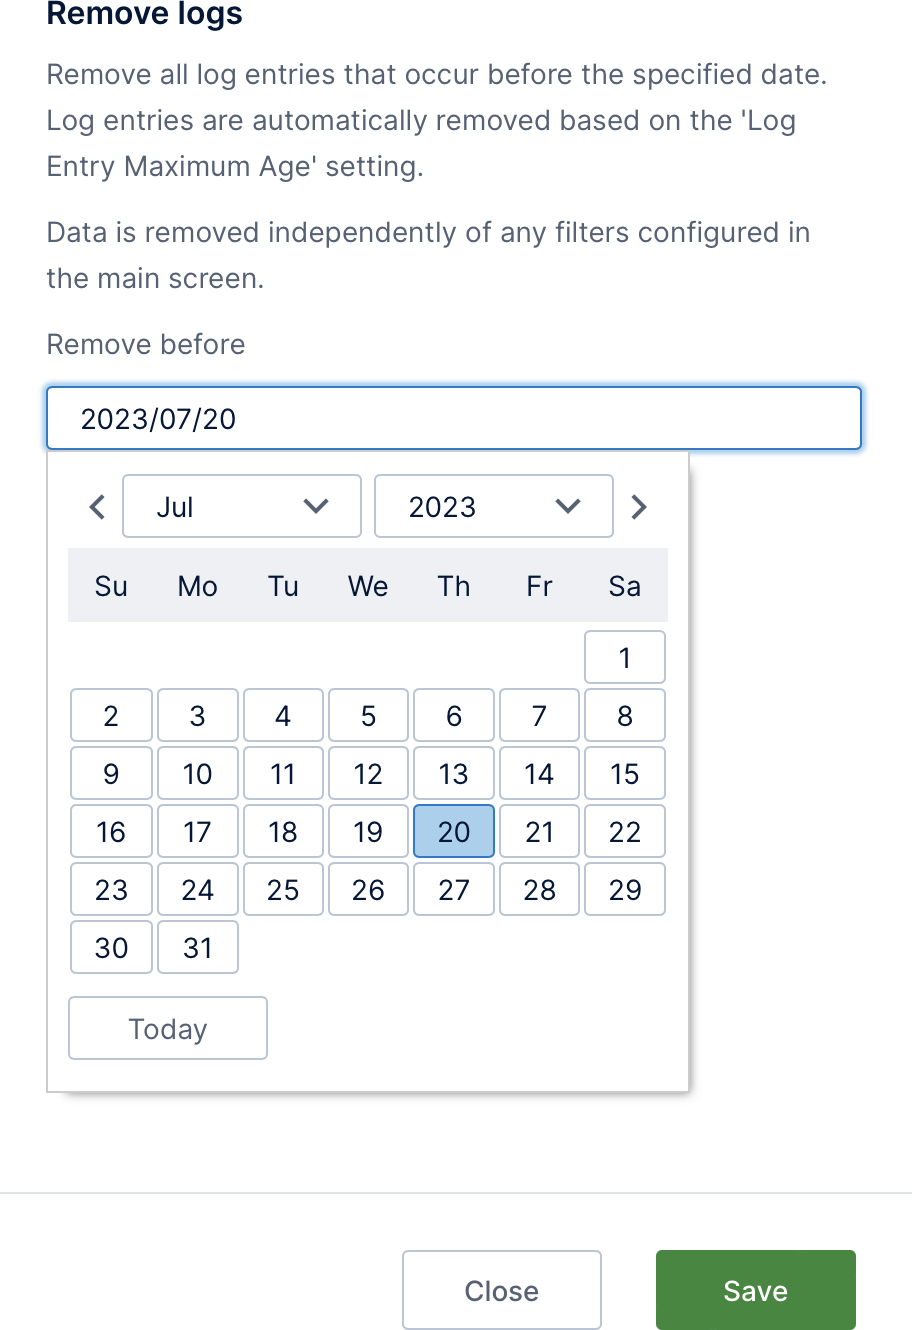The height and width of the screenshot is (1330, 912).
Task: Select the Su weekday column header
Action: coord(110,587)
